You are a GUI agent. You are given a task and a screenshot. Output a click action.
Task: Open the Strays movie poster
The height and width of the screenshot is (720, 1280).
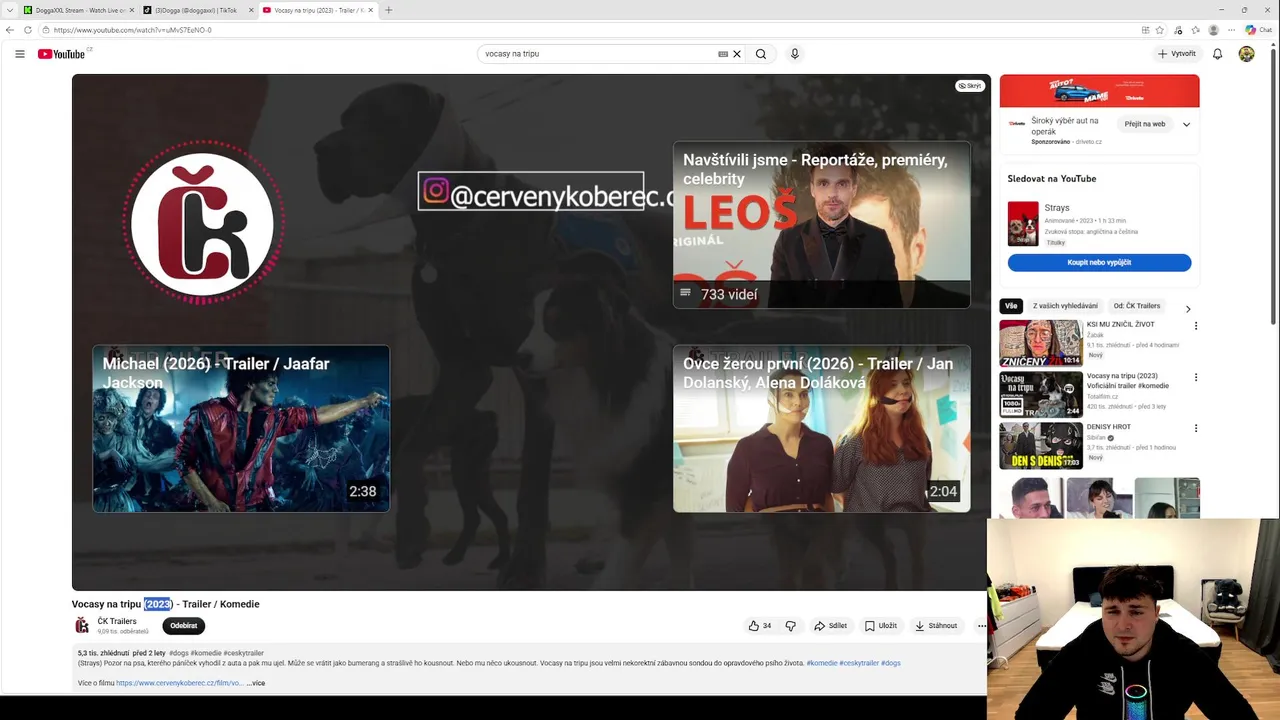(1023, 224)
